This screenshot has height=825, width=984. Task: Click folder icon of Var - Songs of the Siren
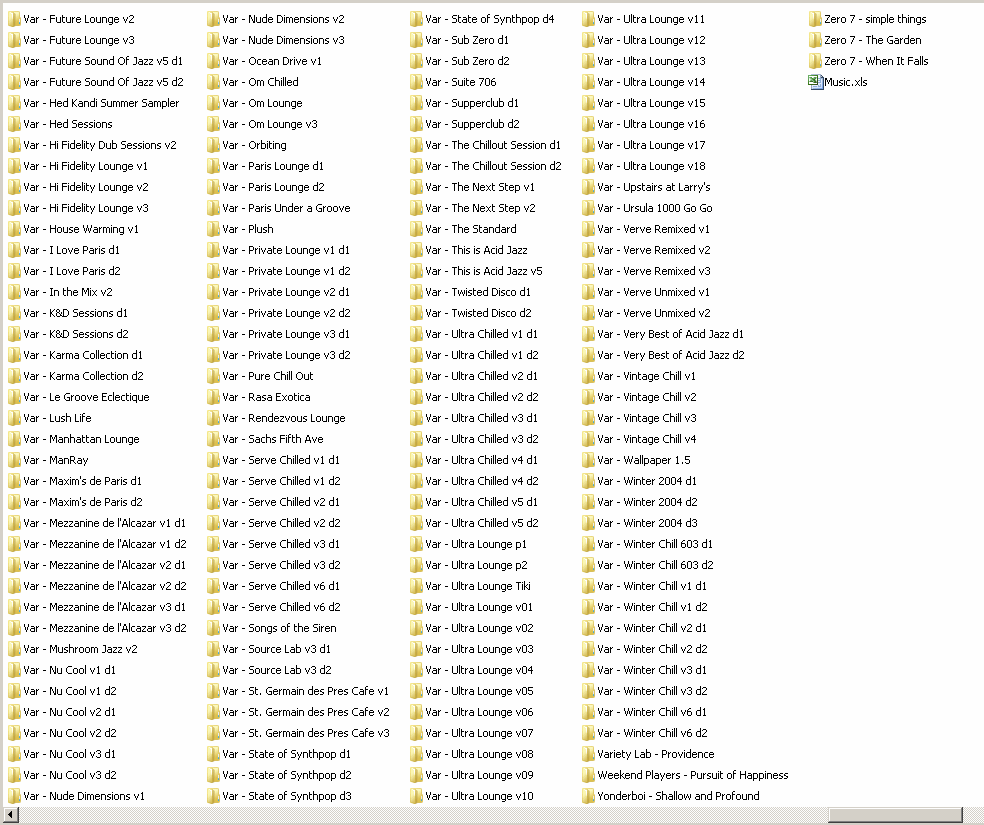click(213, 629)
